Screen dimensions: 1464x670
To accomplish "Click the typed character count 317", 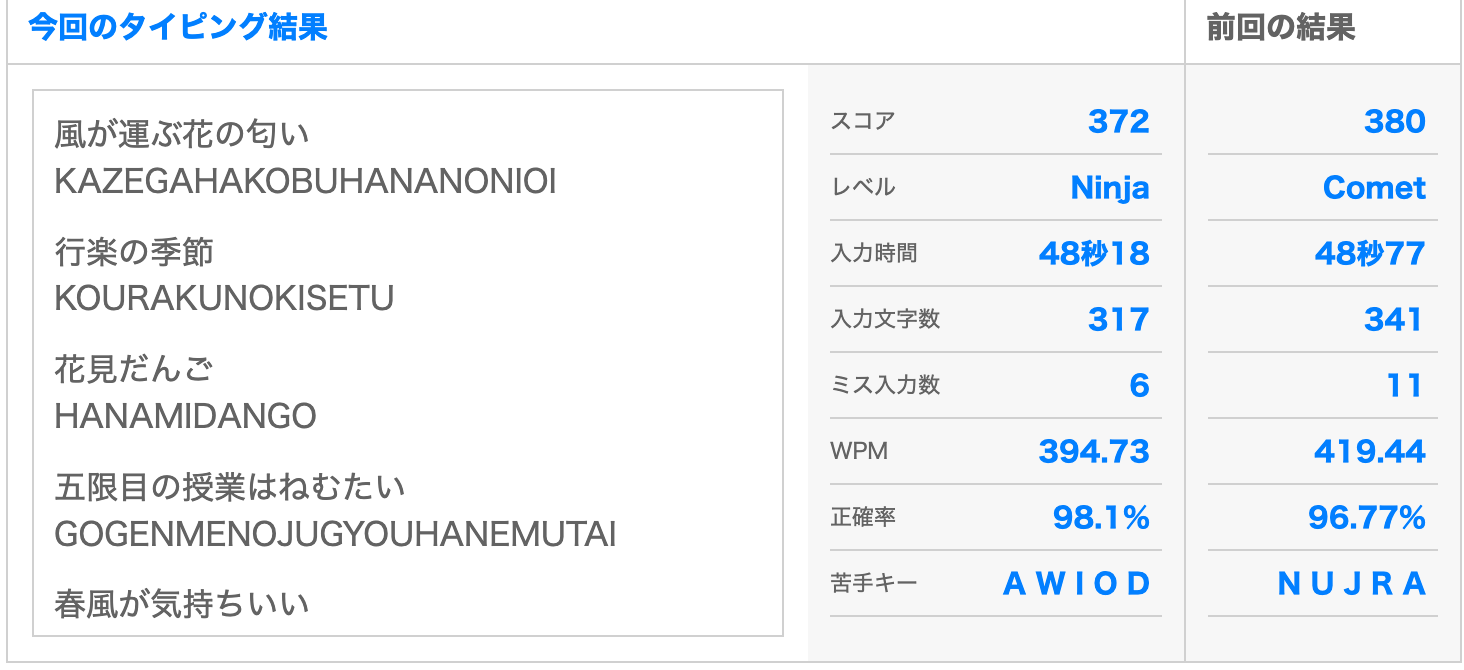I will 1119,319.
